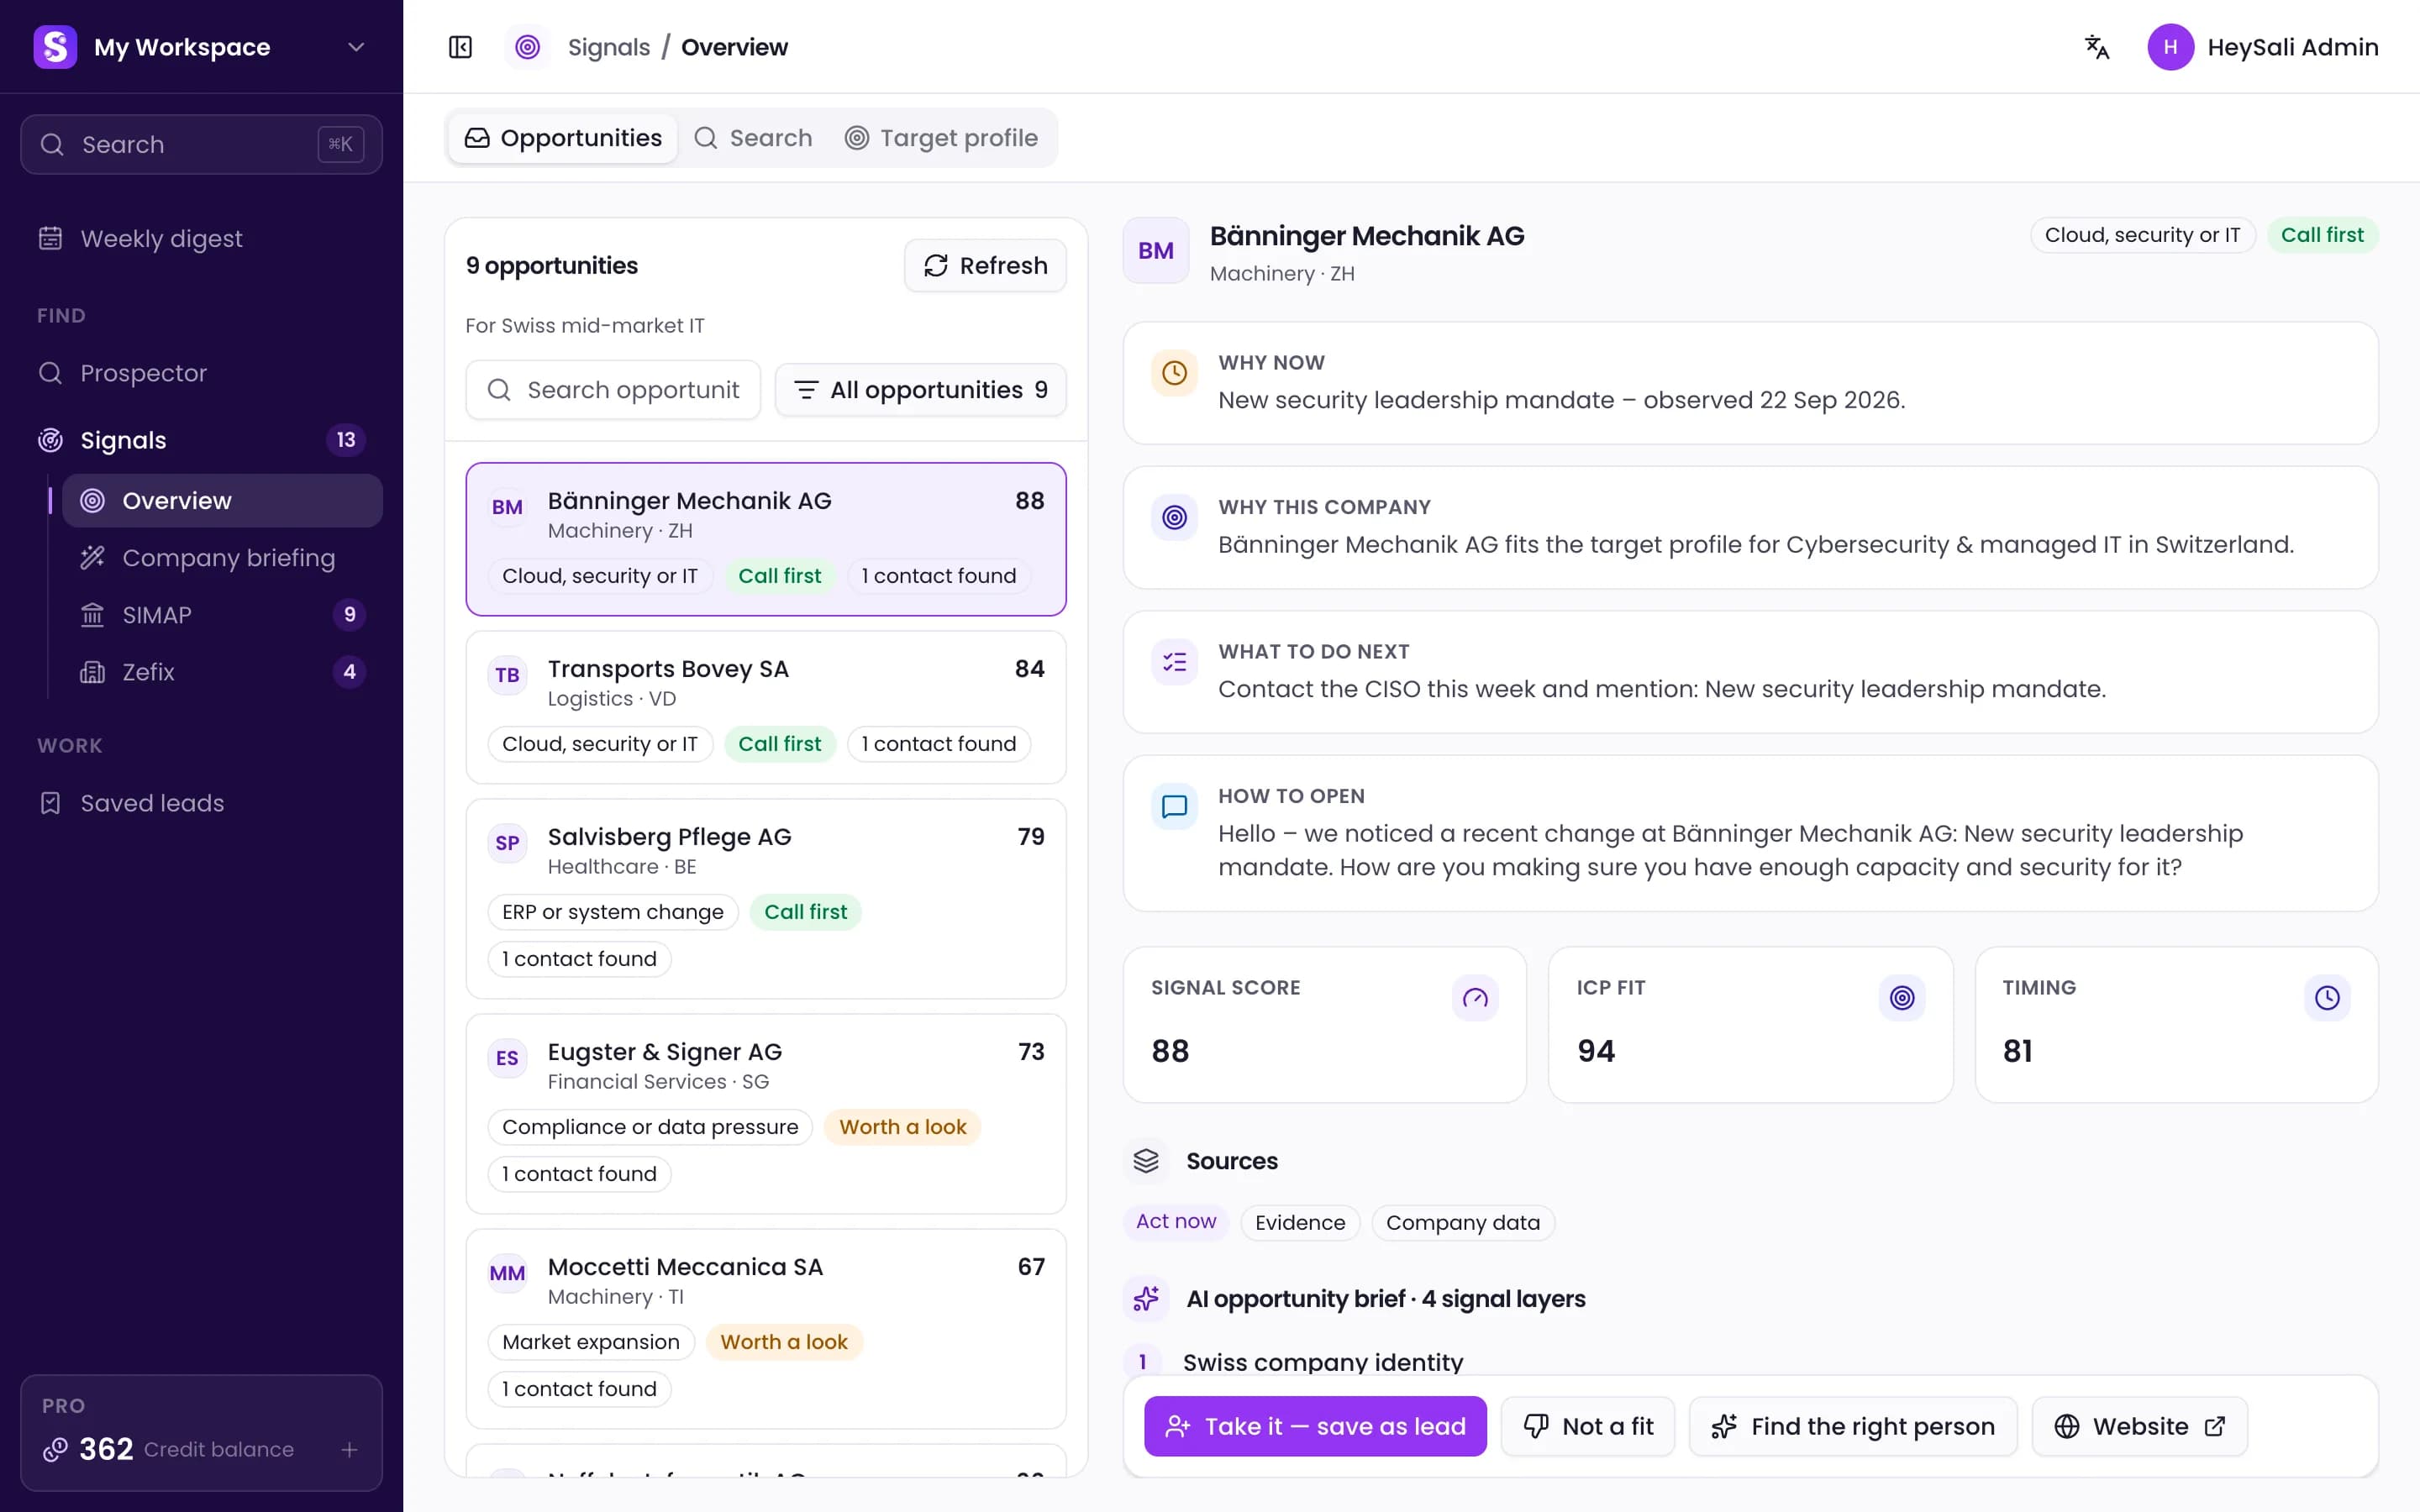
Task: Click the What to Do Next checklist icon
Action: click(1175, 662)
